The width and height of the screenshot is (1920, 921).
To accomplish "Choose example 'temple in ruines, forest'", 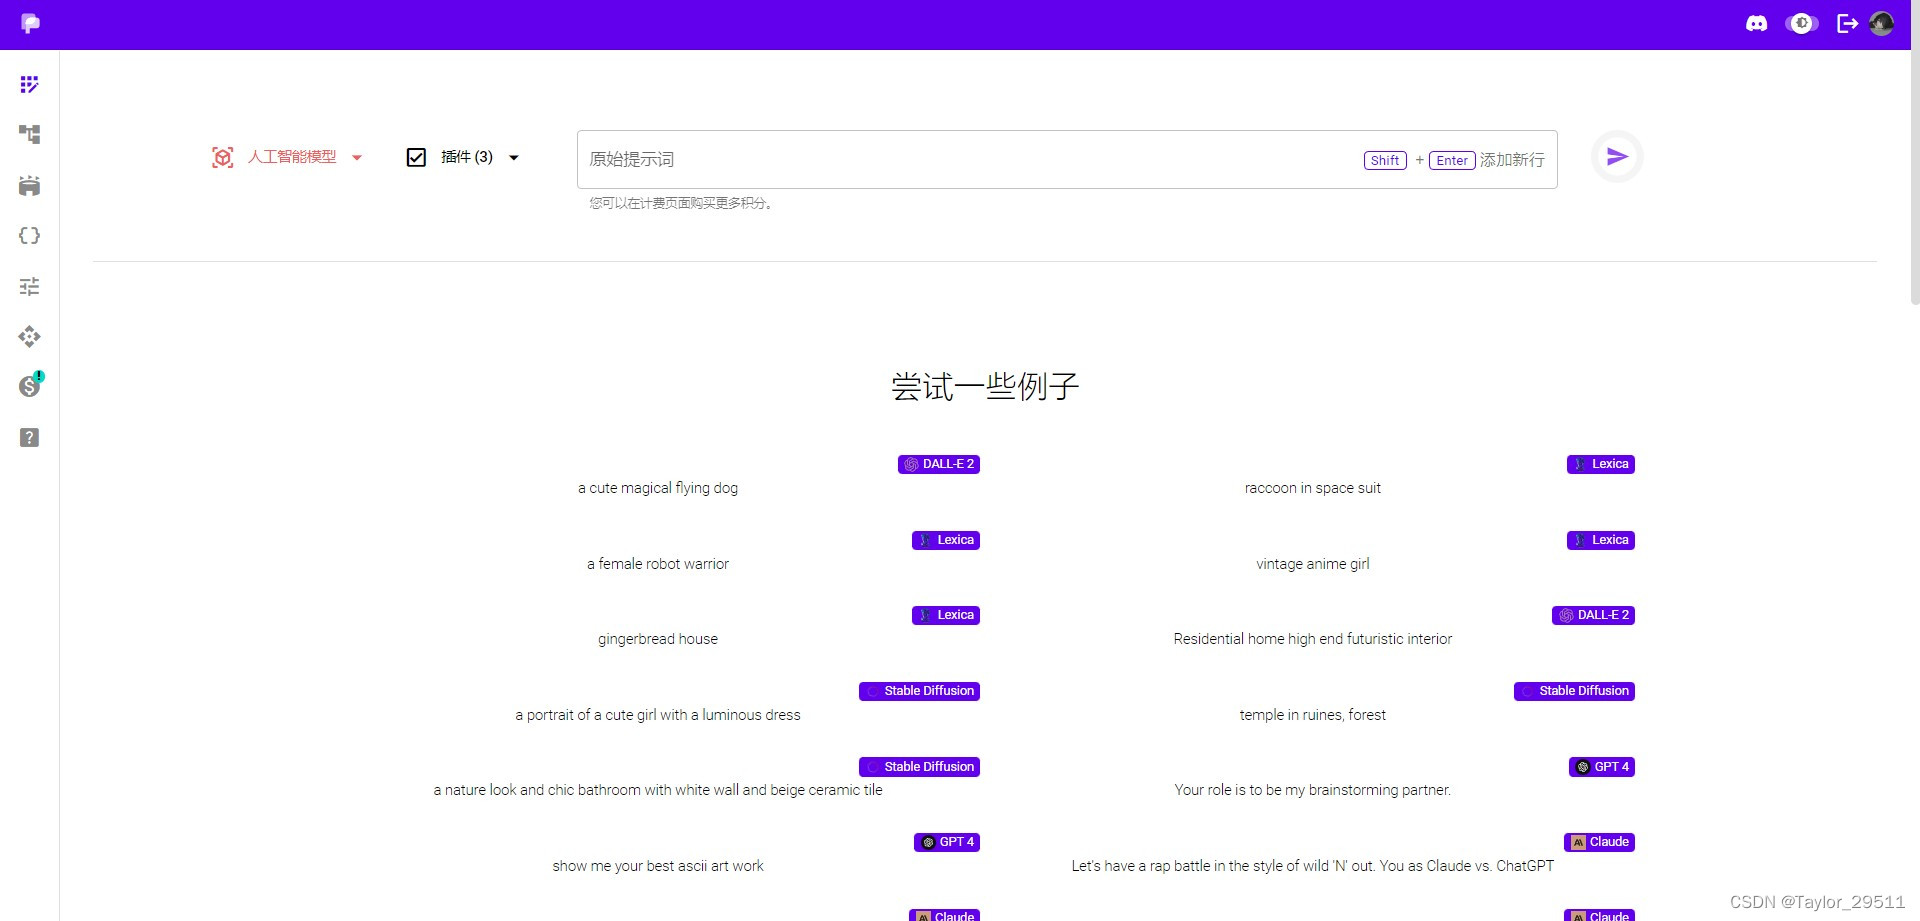I will tap(1313, 715).
